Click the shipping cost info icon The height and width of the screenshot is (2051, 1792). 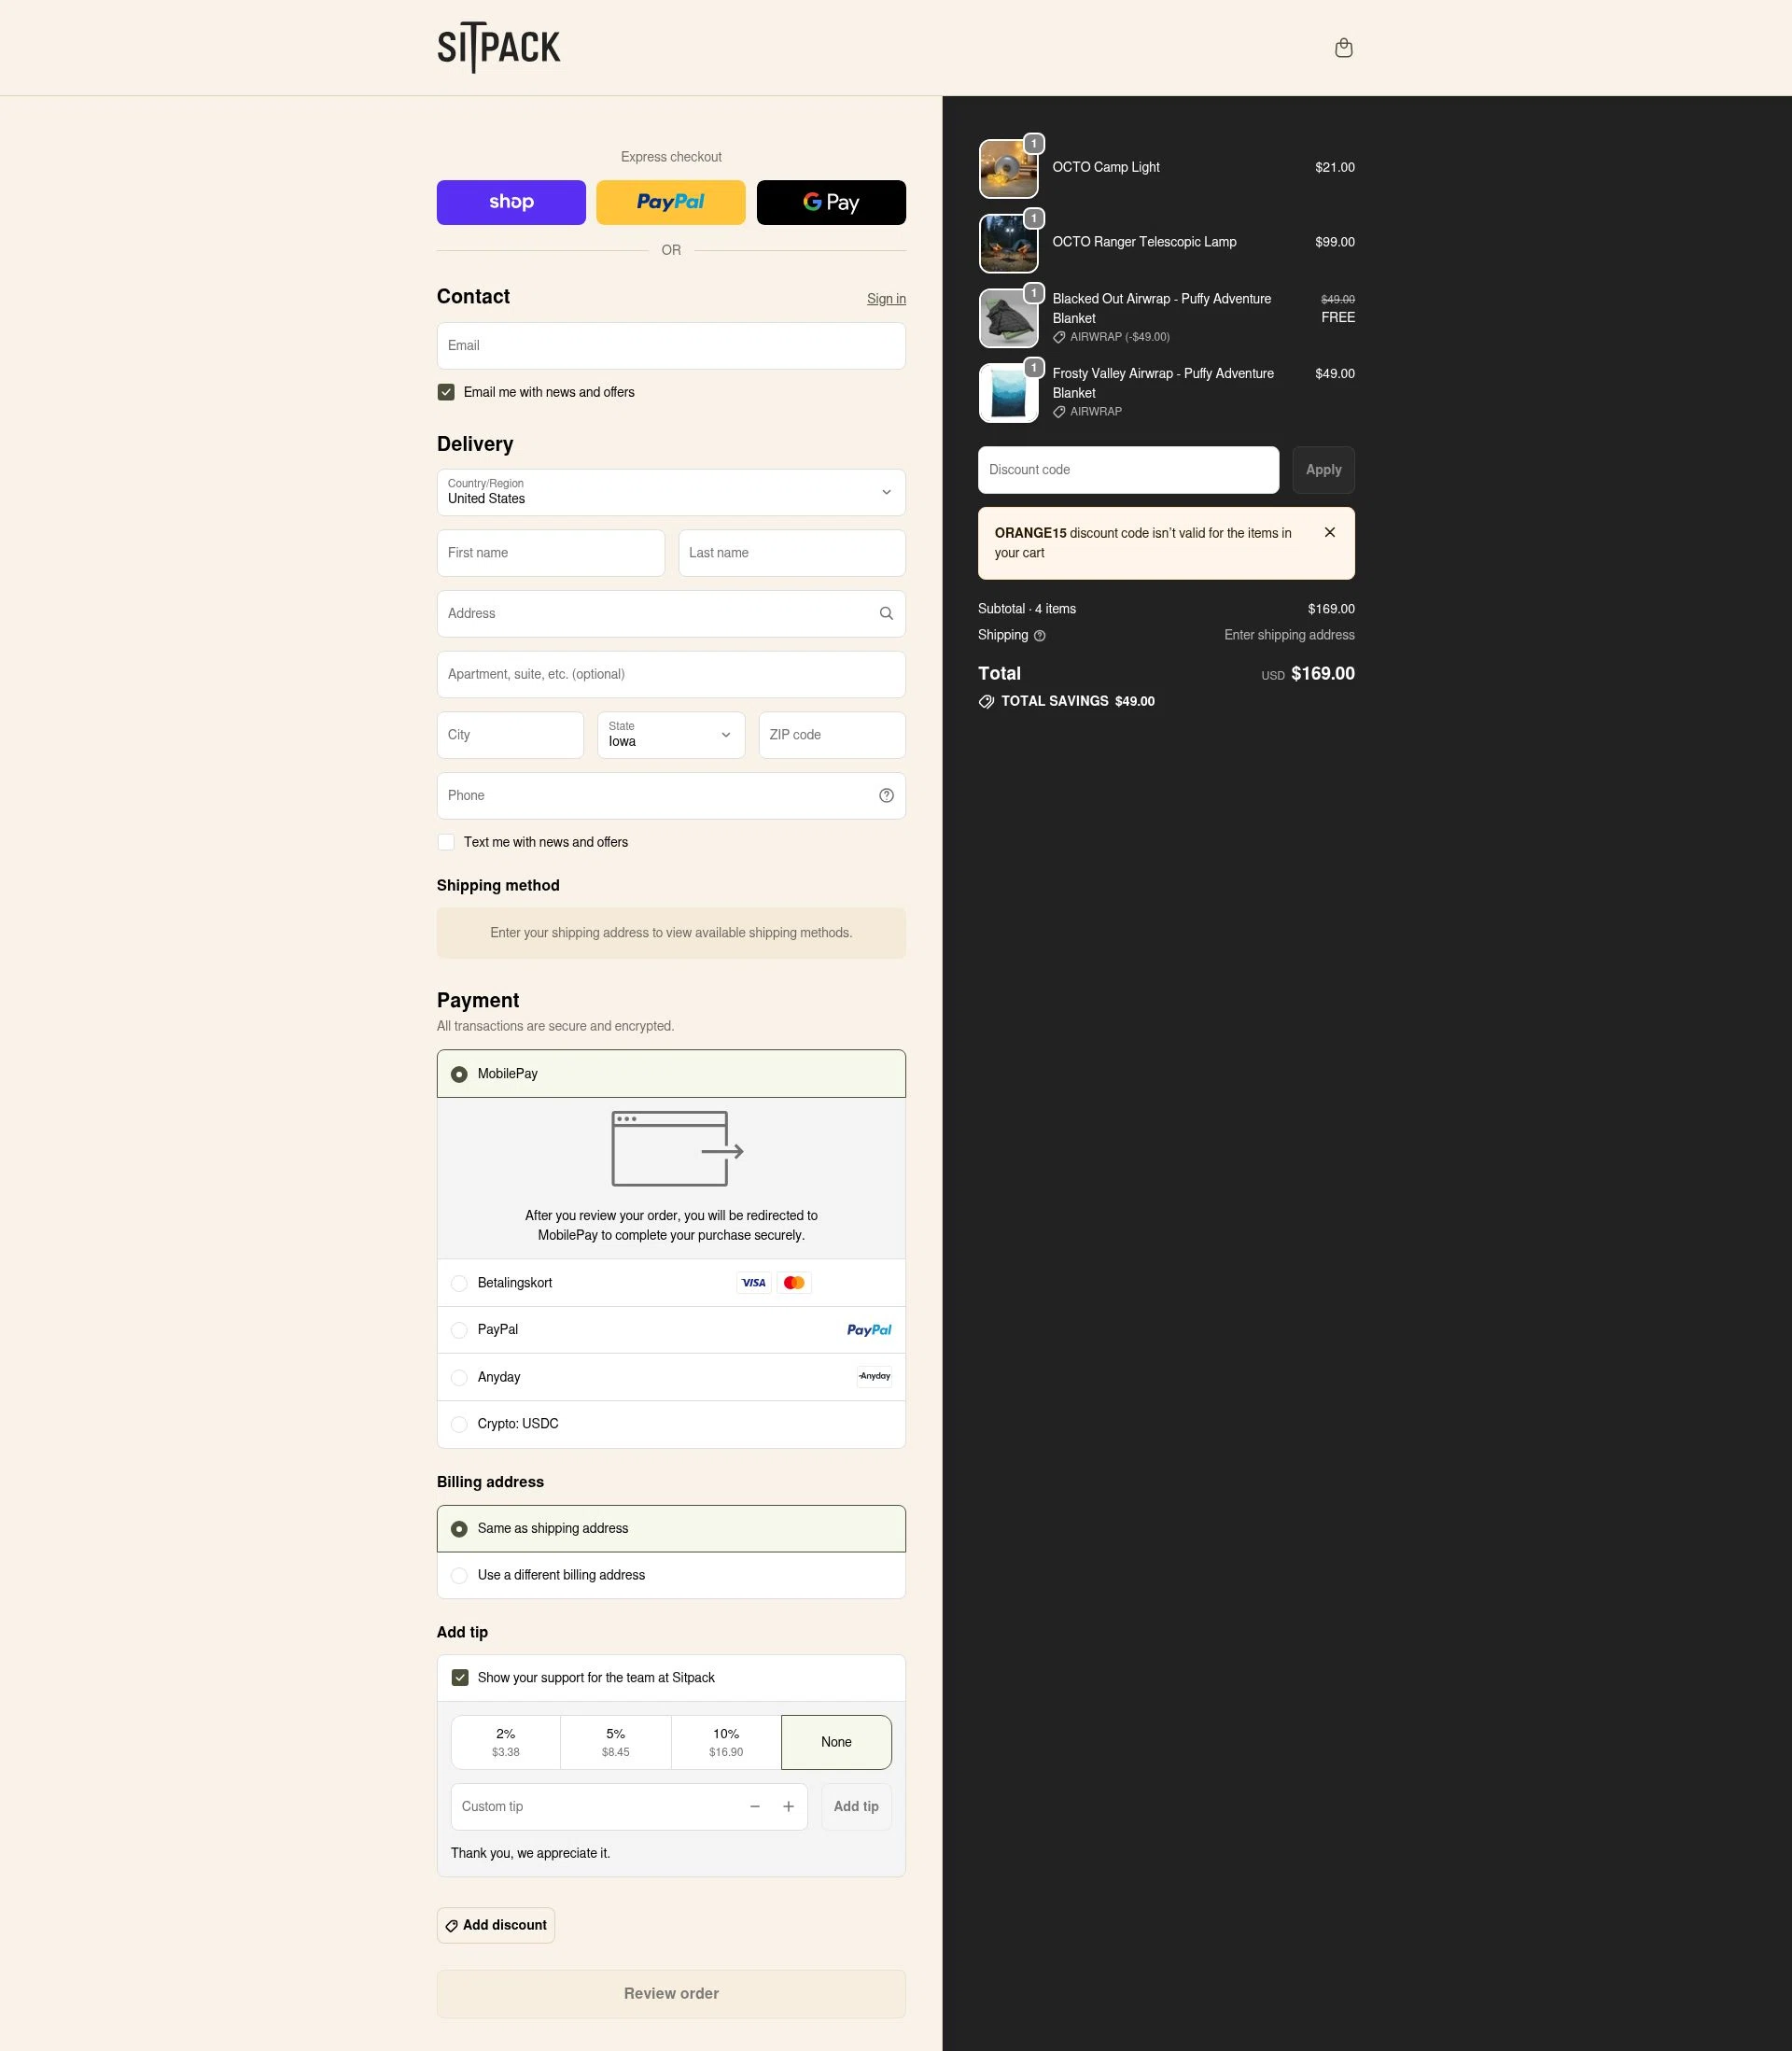point(1038,636)
